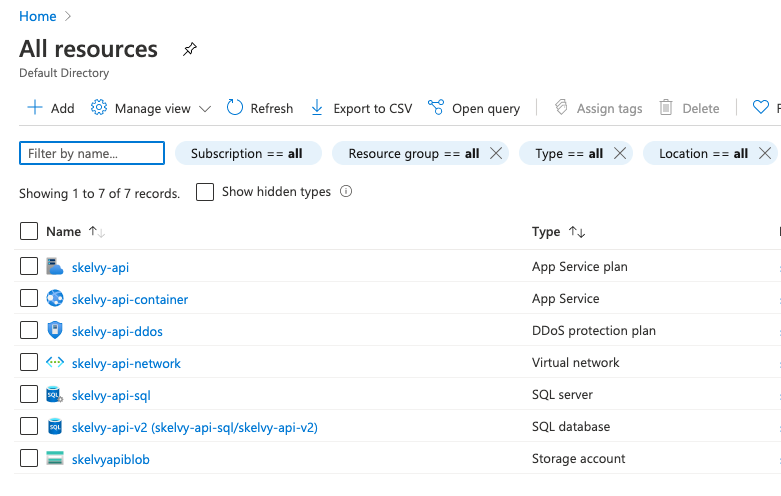Click the info icon beside Show hidden types
This screenshot has width=781, height=496.
pos(346,192)
